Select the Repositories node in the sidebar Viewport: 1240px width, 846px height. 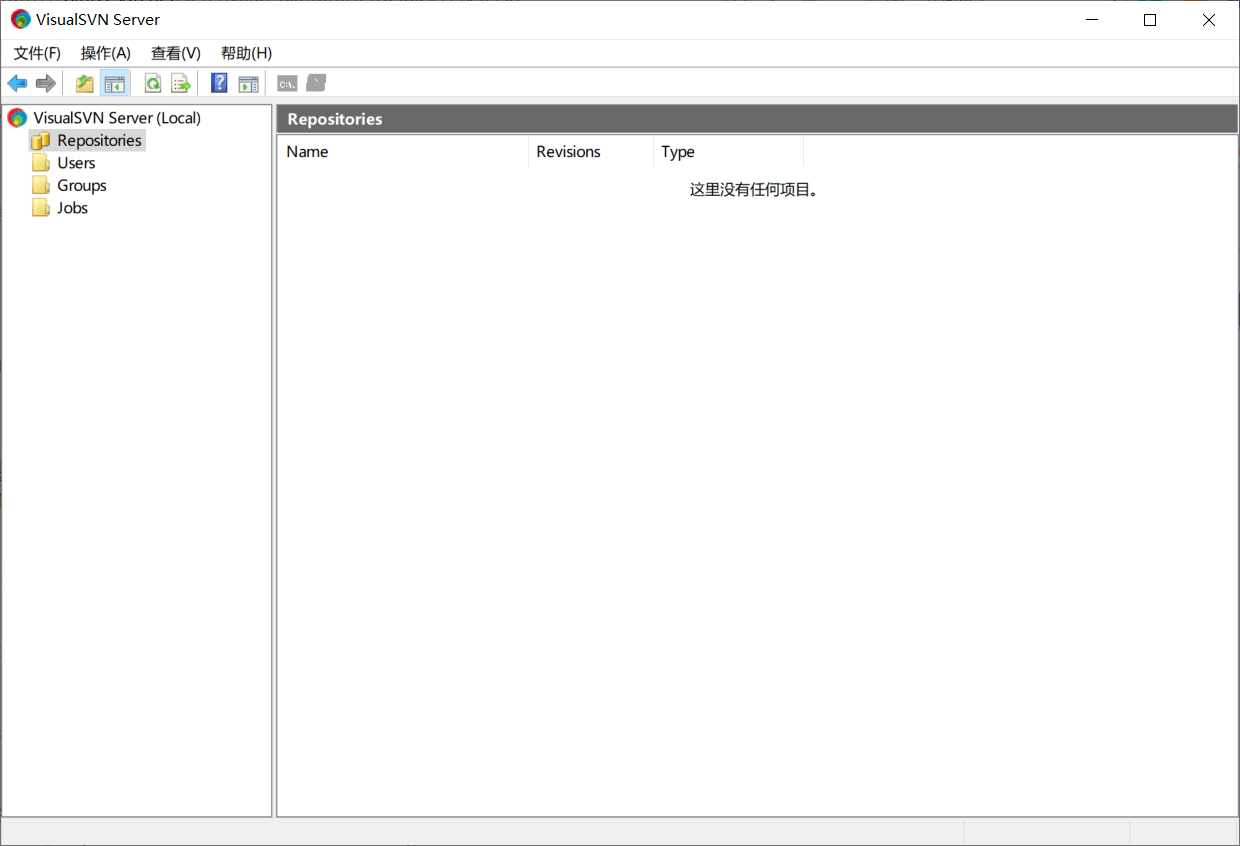(x=97, y=140)
